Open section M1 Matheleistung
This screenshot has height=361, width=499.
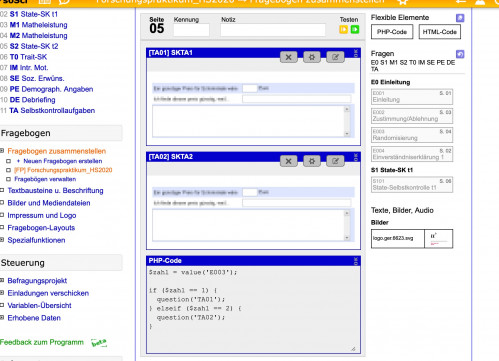[38, 25]
